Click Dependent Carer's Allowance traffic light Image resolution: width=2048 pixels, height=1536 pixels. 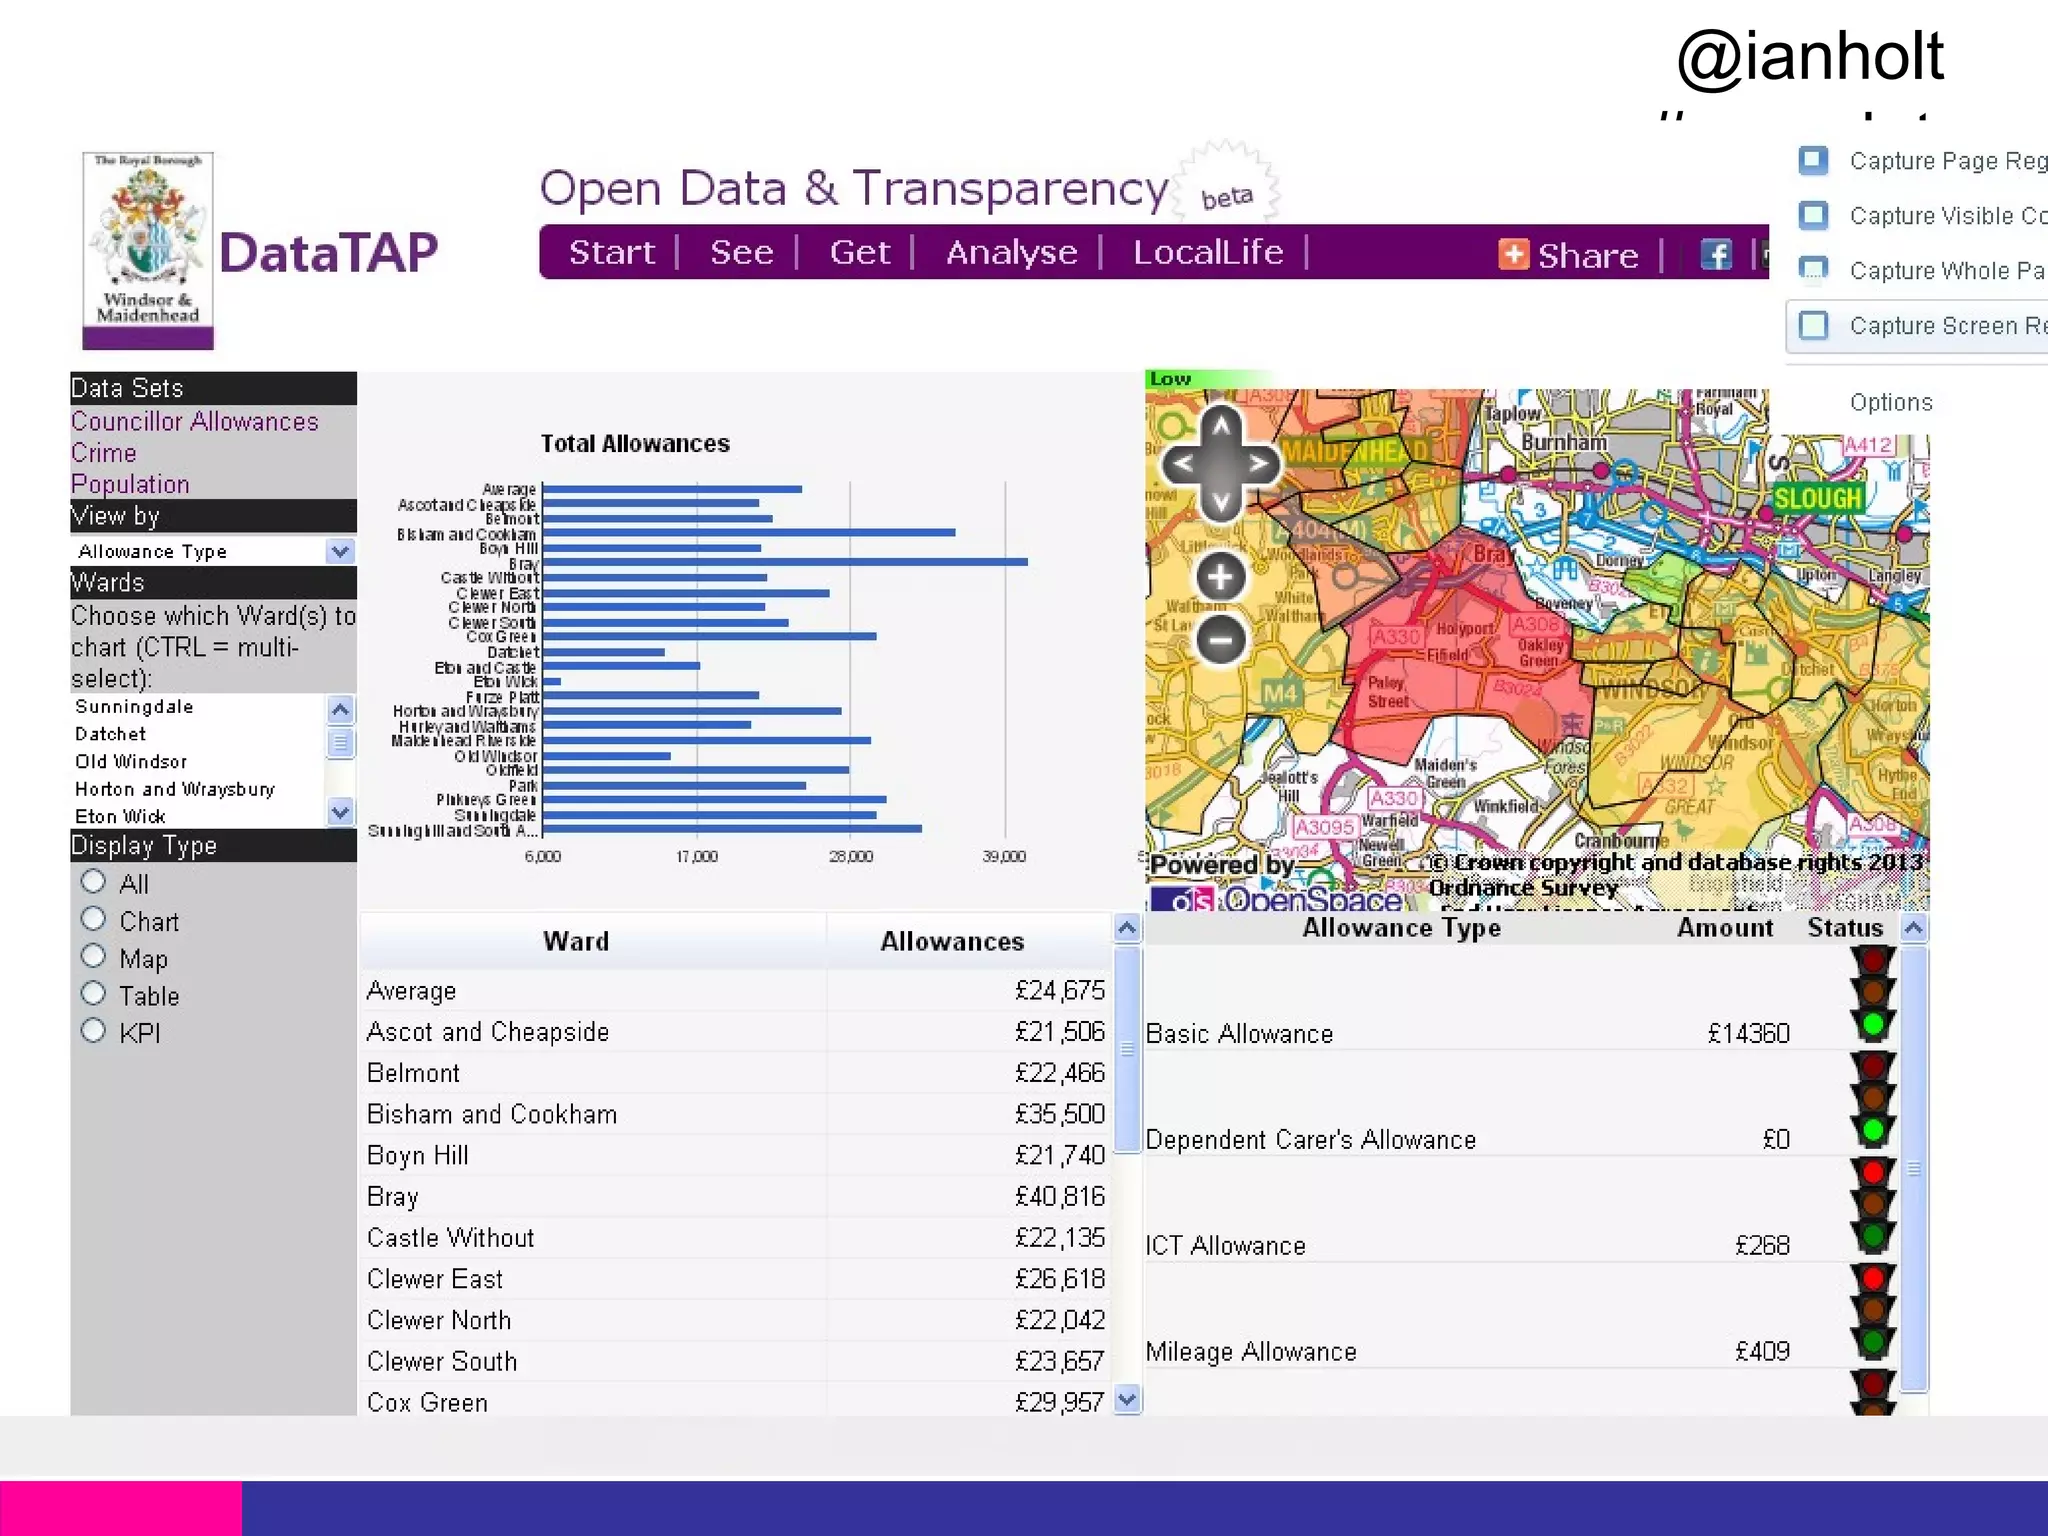pos(1873,1099)
